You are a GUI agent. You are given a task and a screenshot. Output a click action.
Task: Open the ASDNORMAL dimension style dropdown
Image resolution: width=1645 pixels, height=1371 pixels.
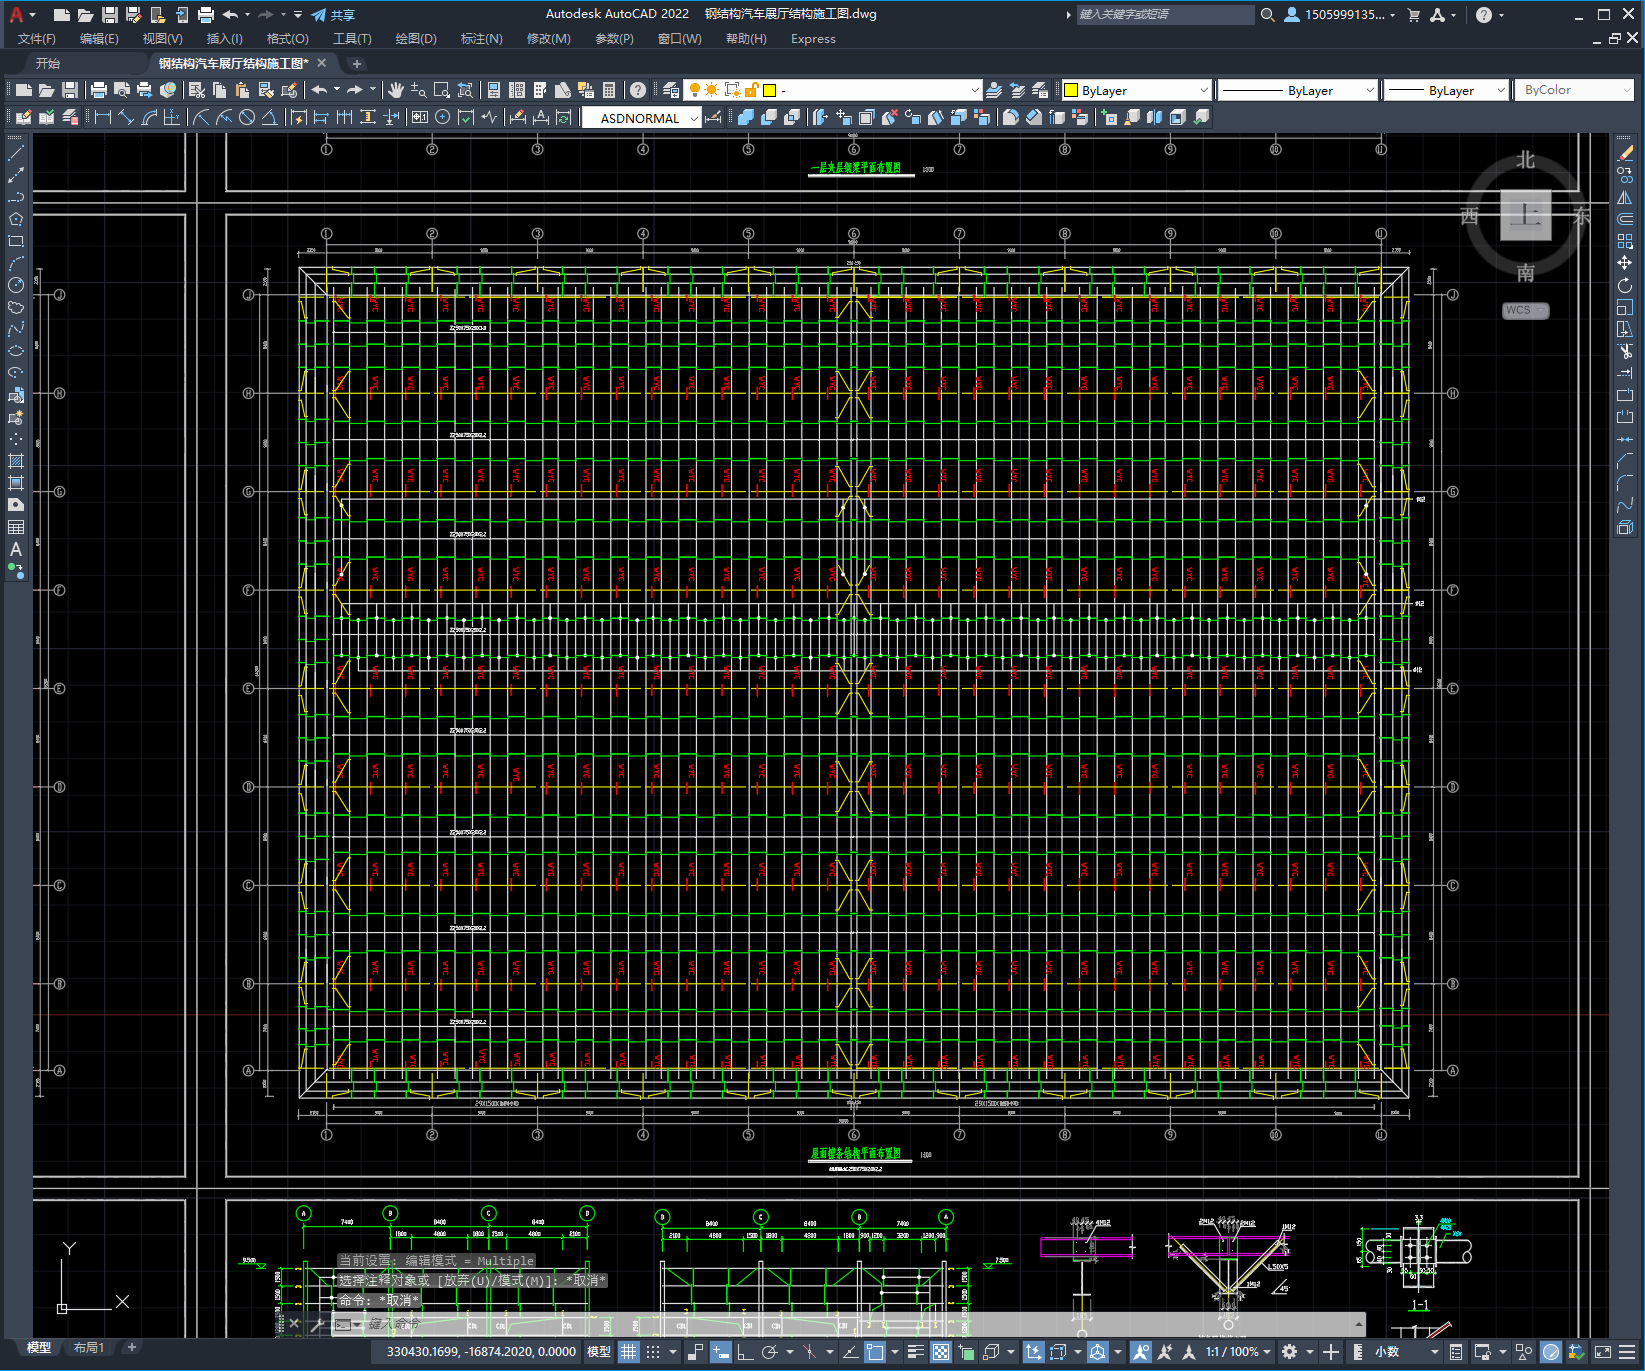642,118
